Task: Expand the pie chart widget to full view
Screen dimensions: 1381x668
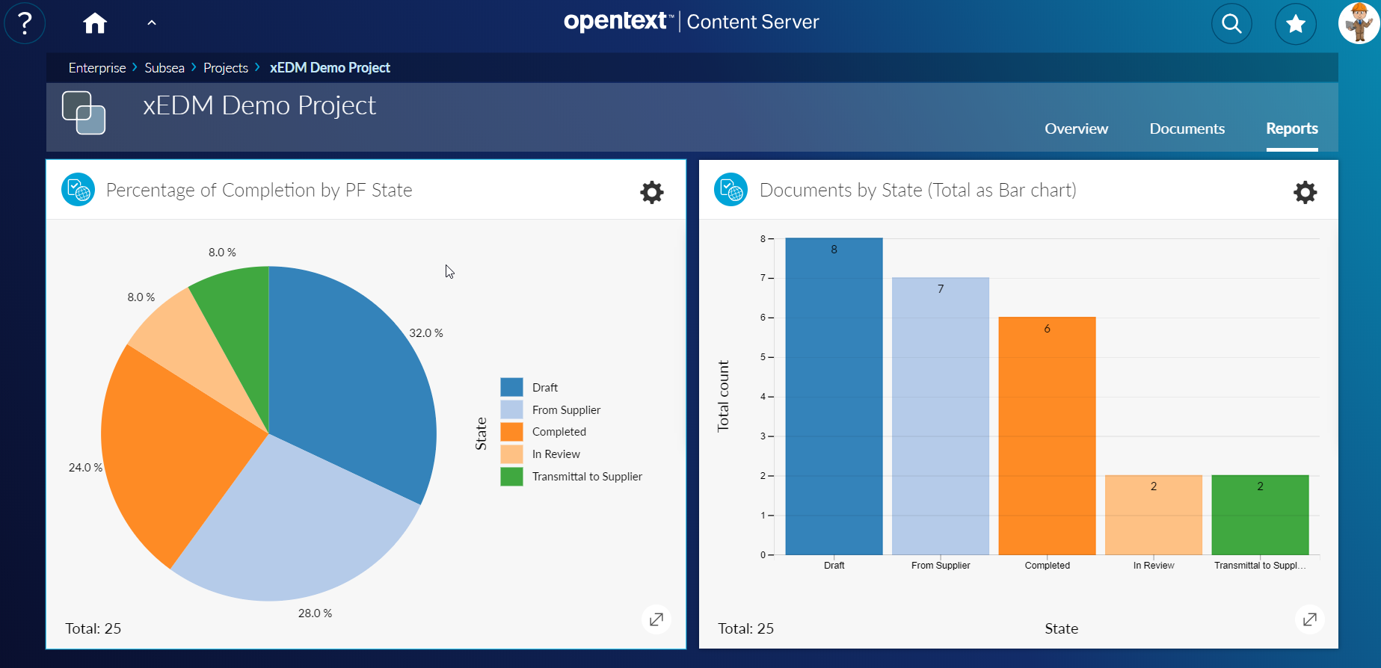Action: tap(656, 620)
